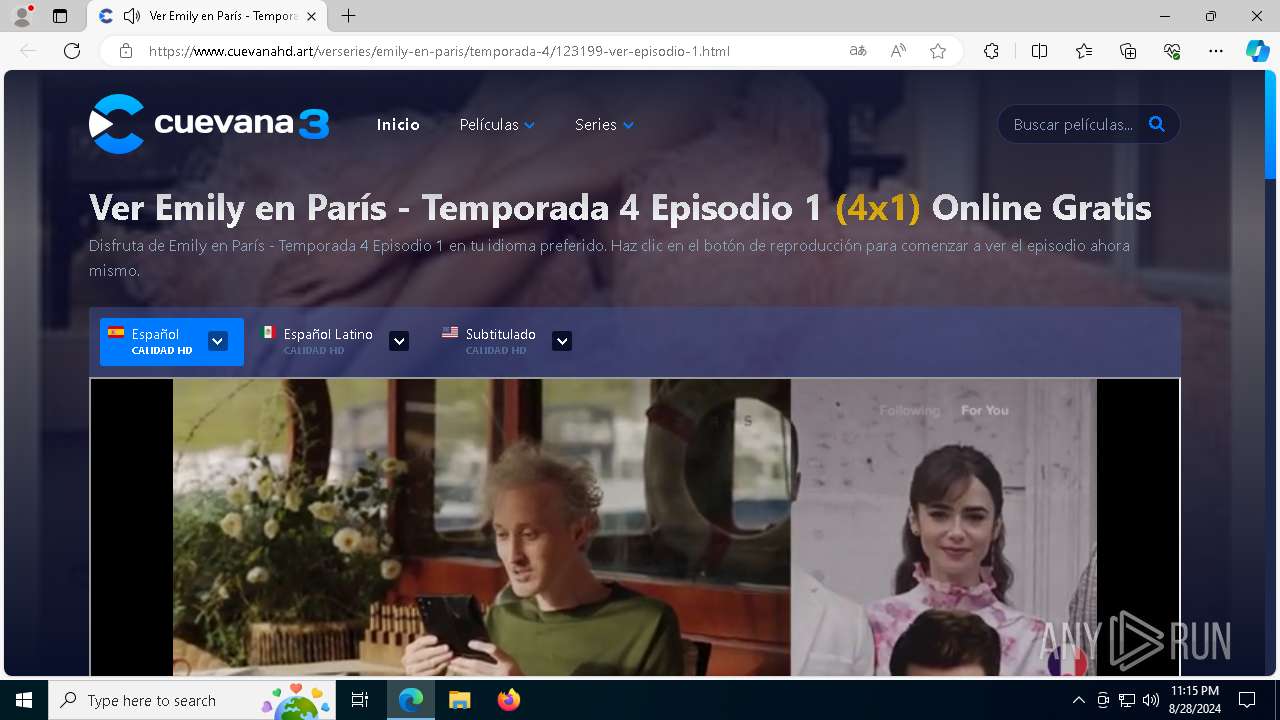Launch Firefox from the taskbar
Image resolution: width=1280 pixels, height=720 pixels.
coord(508,700)
